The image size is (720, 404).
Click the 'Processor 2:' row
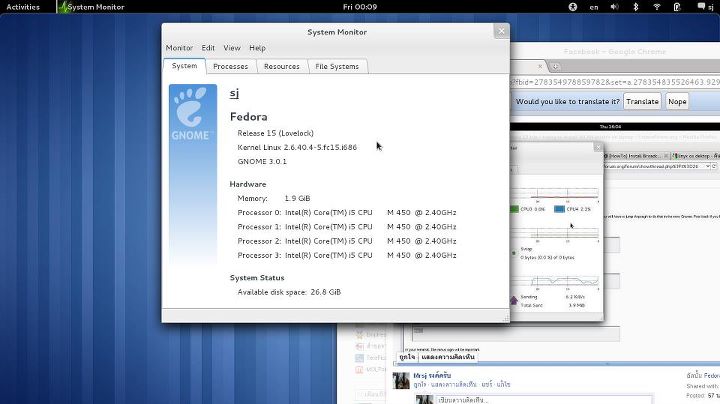tap(347, 241)
